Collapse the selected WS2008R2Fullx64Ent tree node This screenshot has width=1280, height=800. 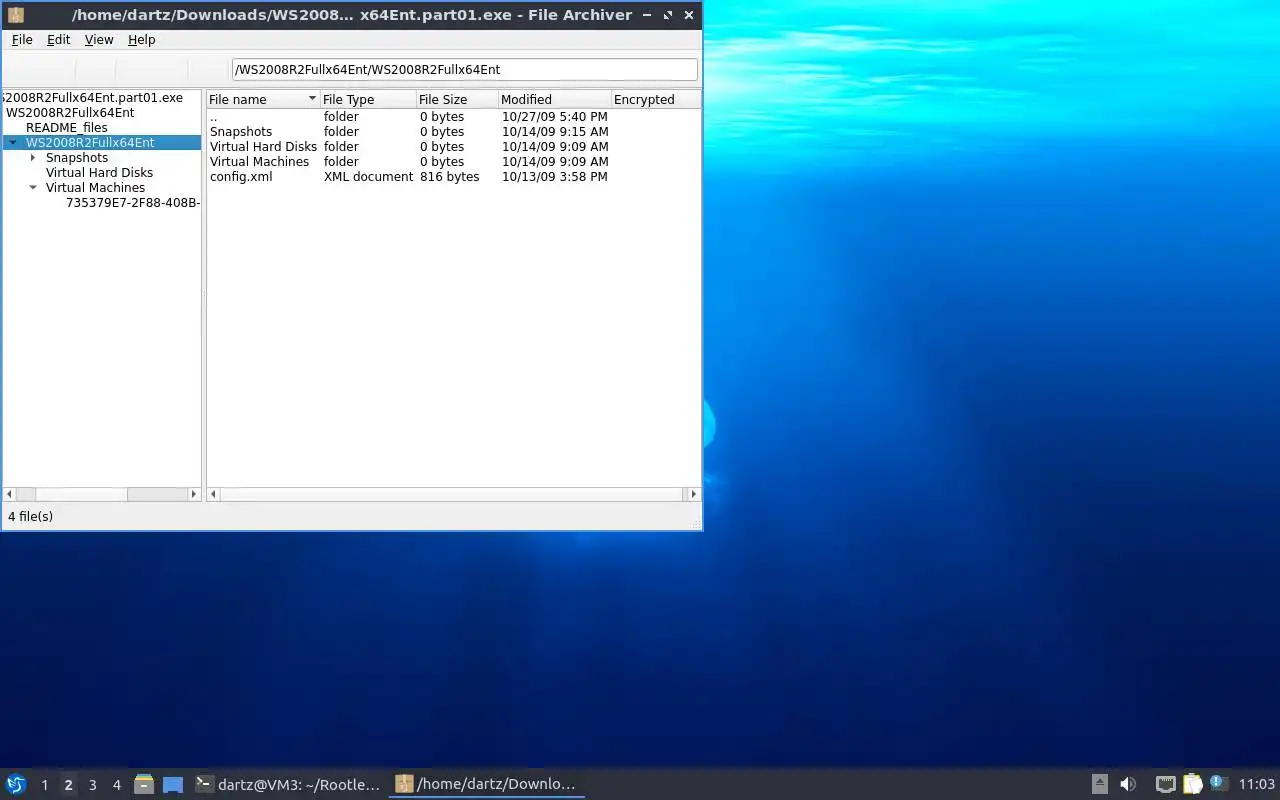[x=13, y=143]
